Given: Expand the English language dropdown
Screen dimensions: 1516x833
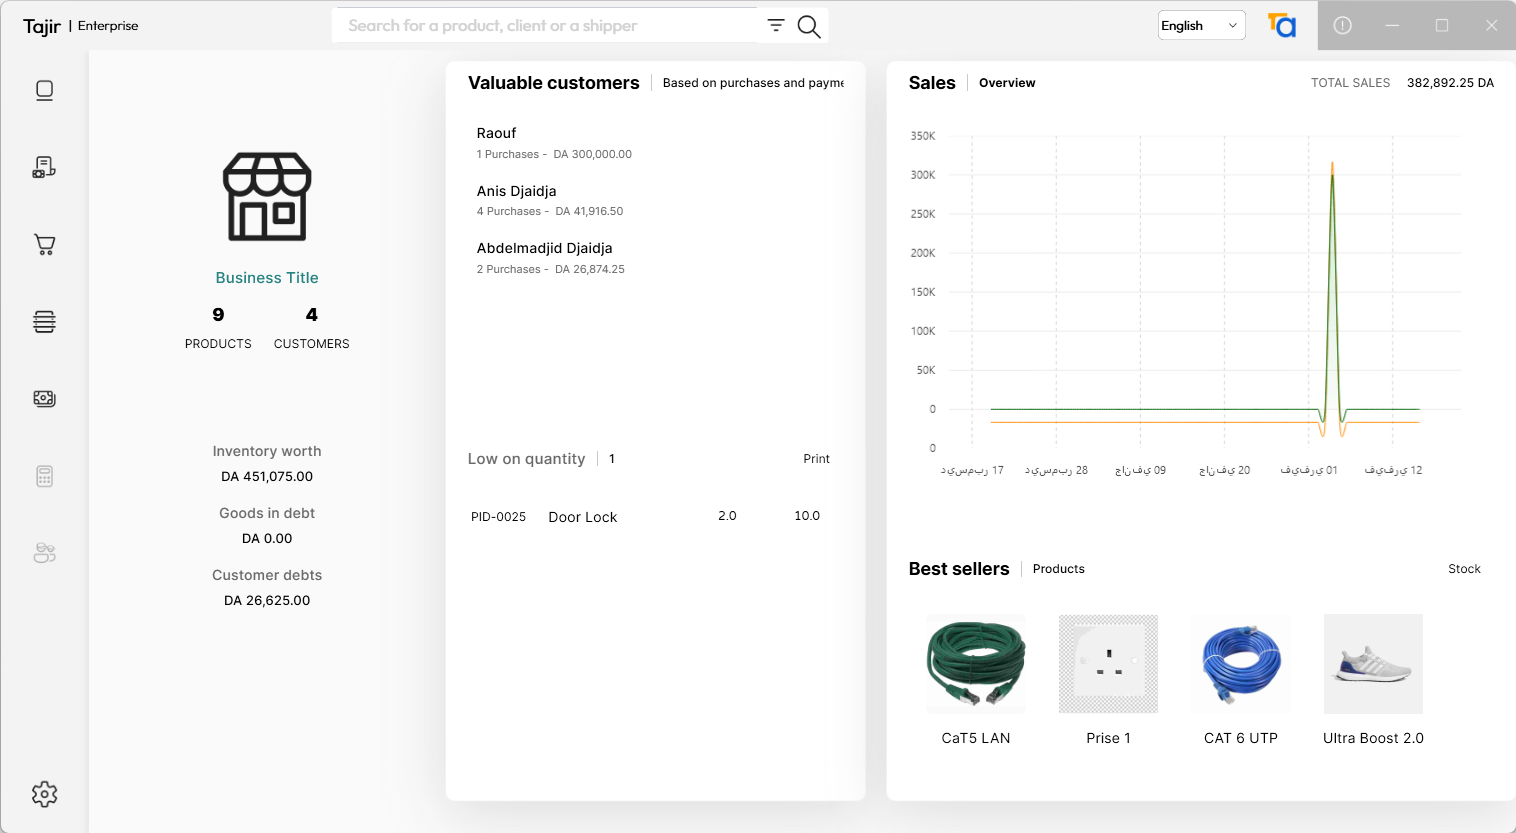Looking at the screenshot, I should (x=1201, y=26).
